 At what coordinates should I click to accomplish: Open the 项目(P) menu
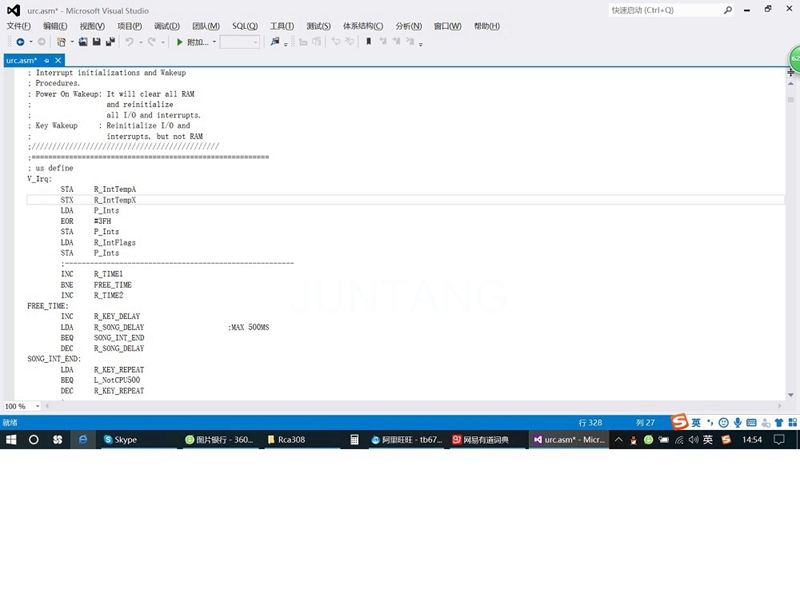click(130, 26)
